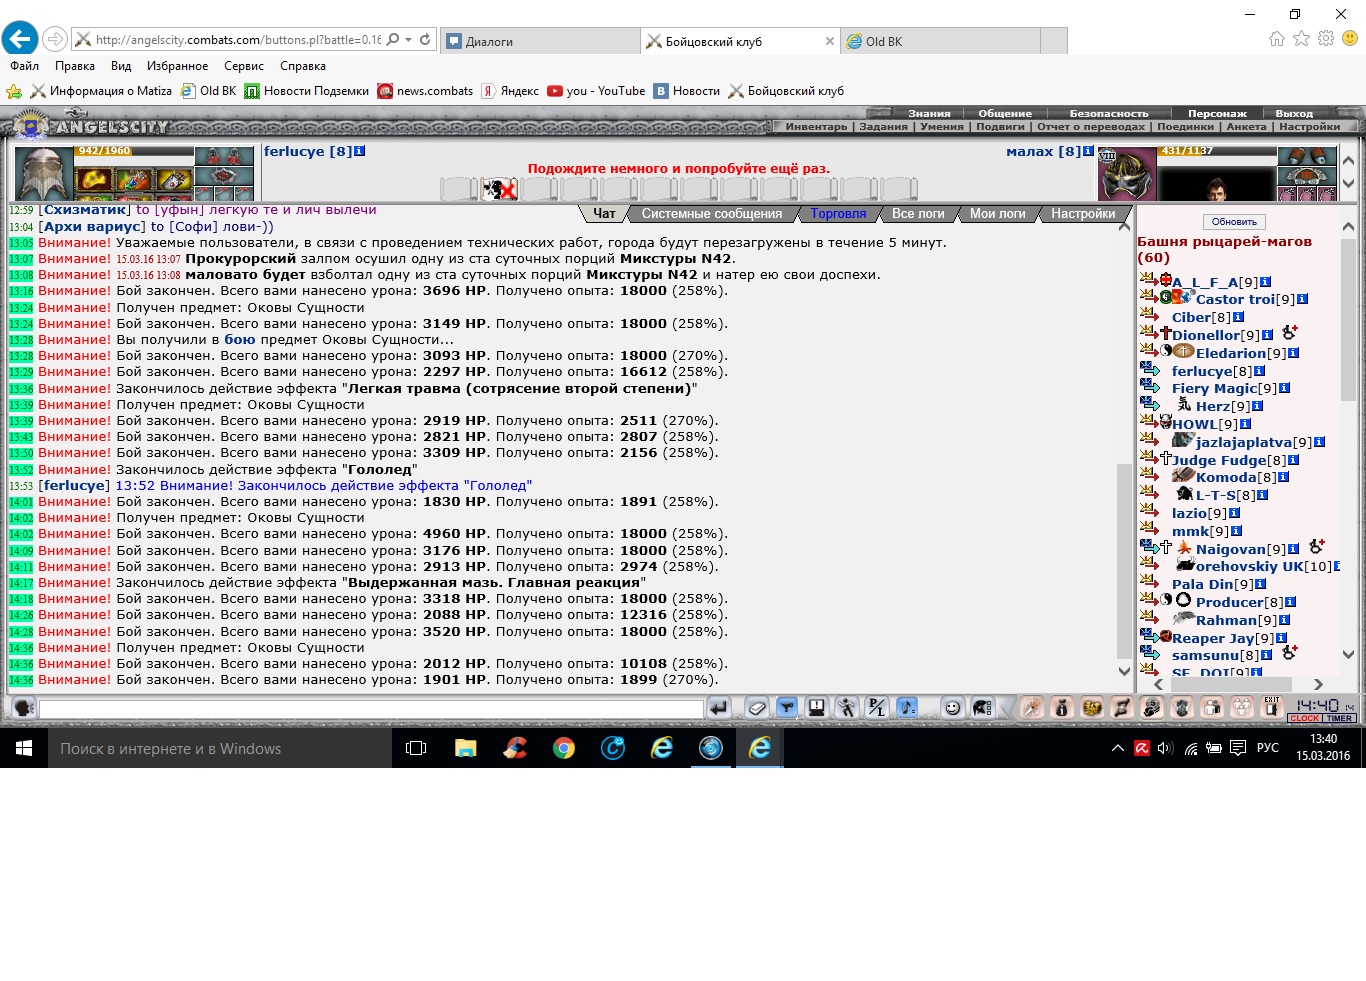
Task: Open the Чат tab
Action: point(604,213)
